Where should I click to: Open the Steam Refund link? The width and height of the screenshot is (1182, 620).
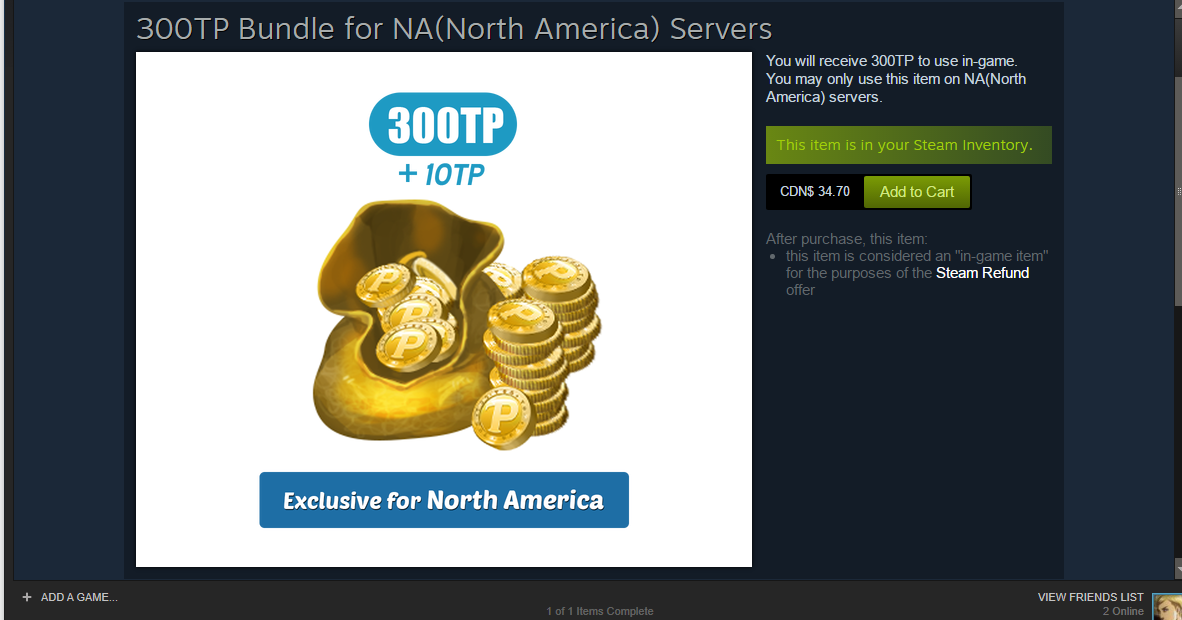[982, 273]
